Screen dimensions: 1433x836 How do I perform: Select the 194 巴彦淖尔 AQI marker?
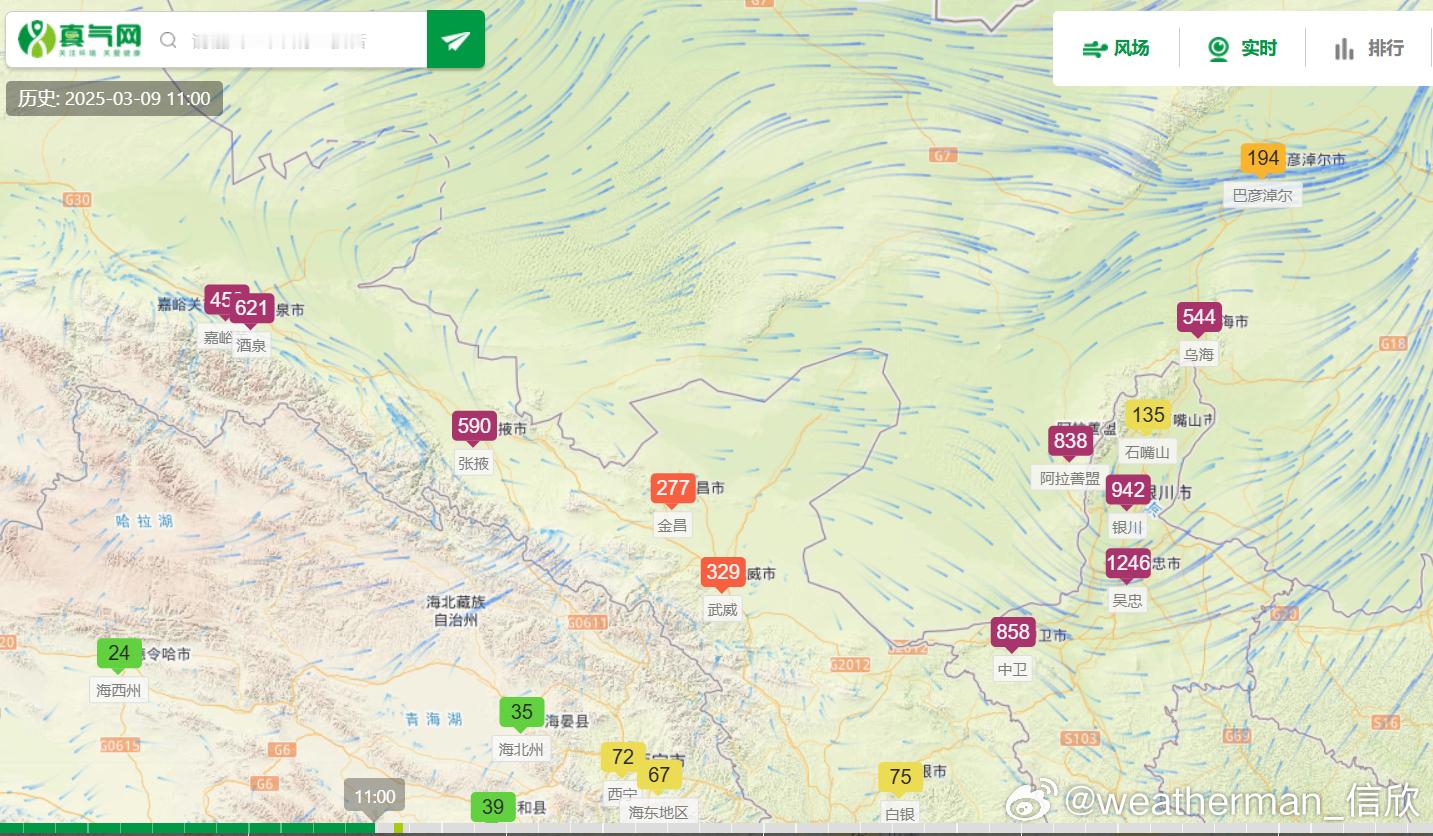point(1263,159)
